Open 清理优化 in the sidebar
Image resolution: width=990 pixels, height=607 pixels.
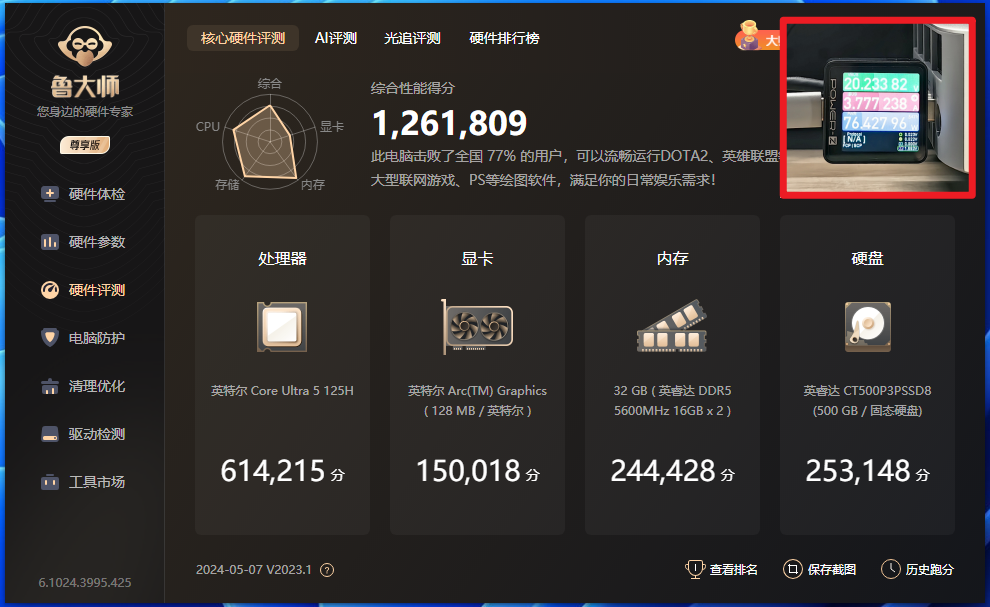coord(83,386)
